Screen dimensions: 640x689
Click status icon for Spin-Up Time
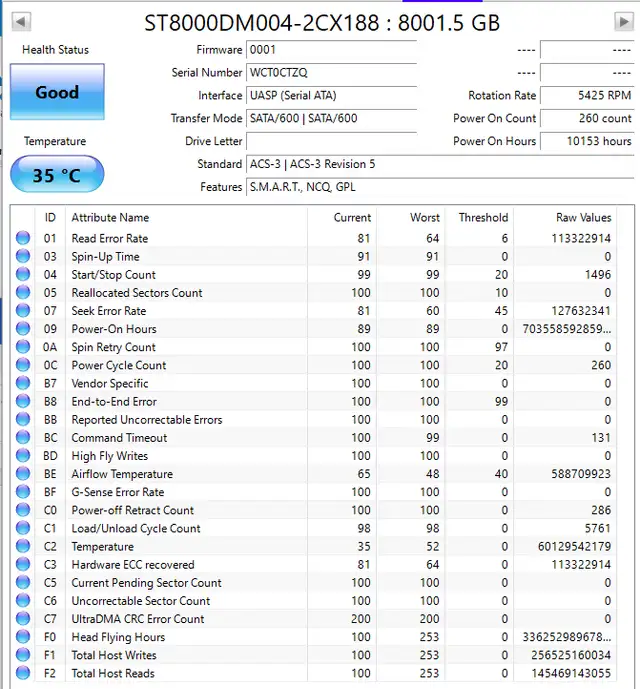(23, 256)
